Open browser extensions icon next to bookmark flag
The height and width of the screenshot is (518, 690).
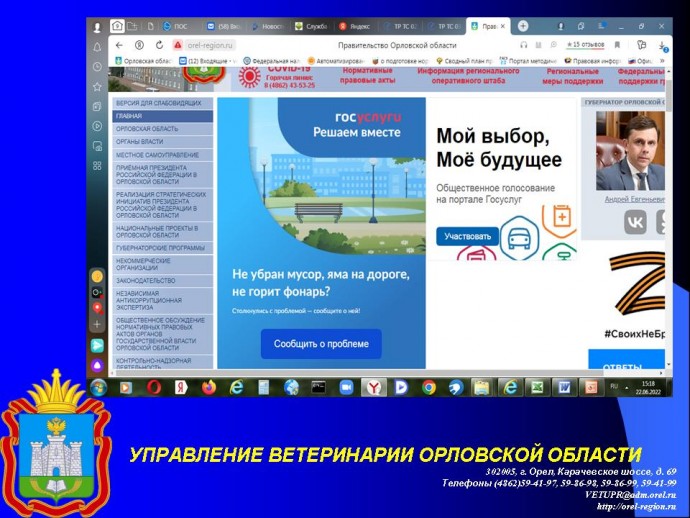click(x=642, y=45)
